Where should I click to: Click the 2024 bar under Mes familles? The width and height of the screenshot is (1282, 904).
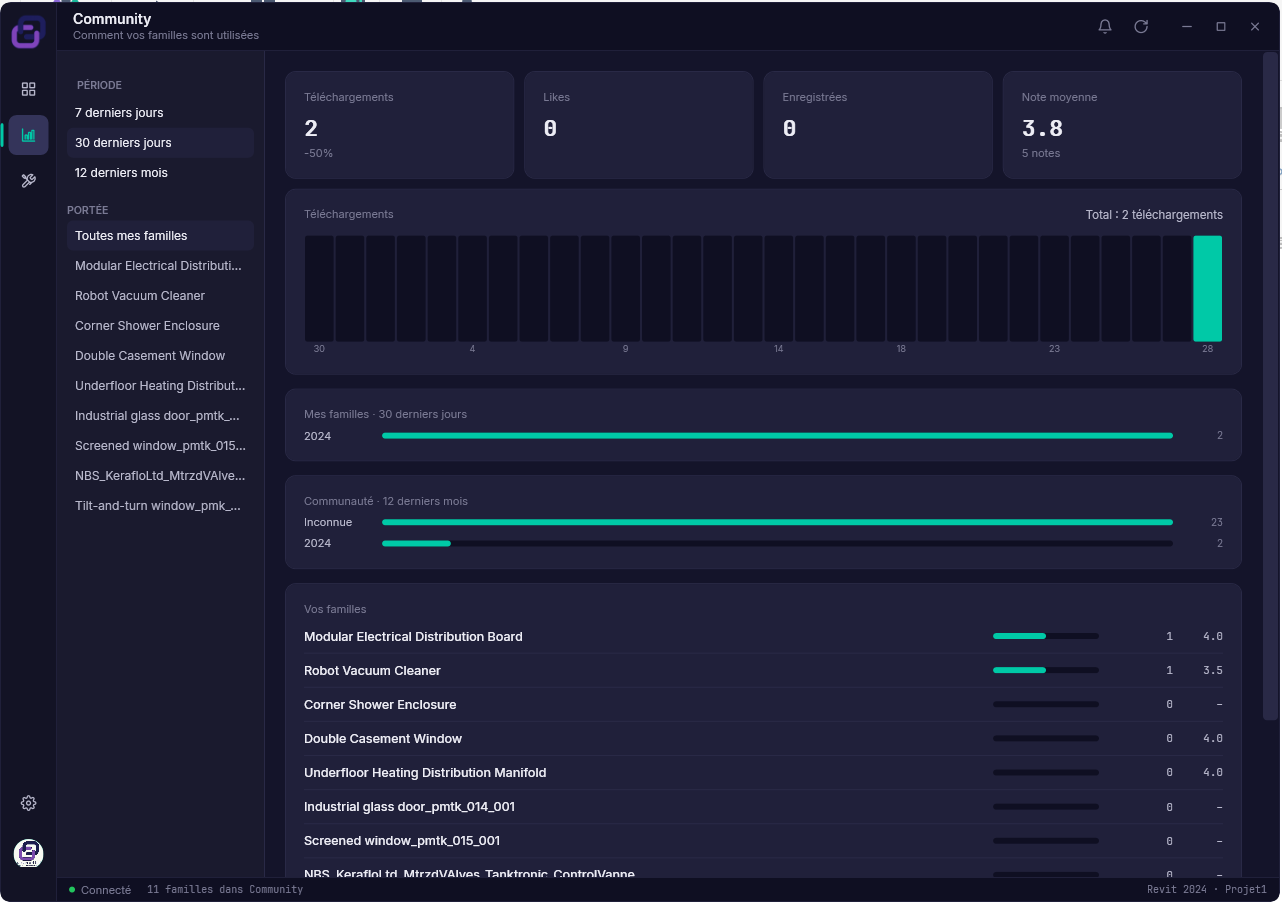pos(777,436)
